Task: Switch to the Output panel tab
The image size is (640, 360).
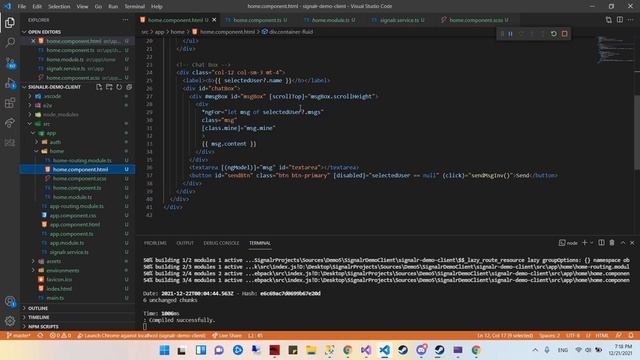Action: click(185, 243)
